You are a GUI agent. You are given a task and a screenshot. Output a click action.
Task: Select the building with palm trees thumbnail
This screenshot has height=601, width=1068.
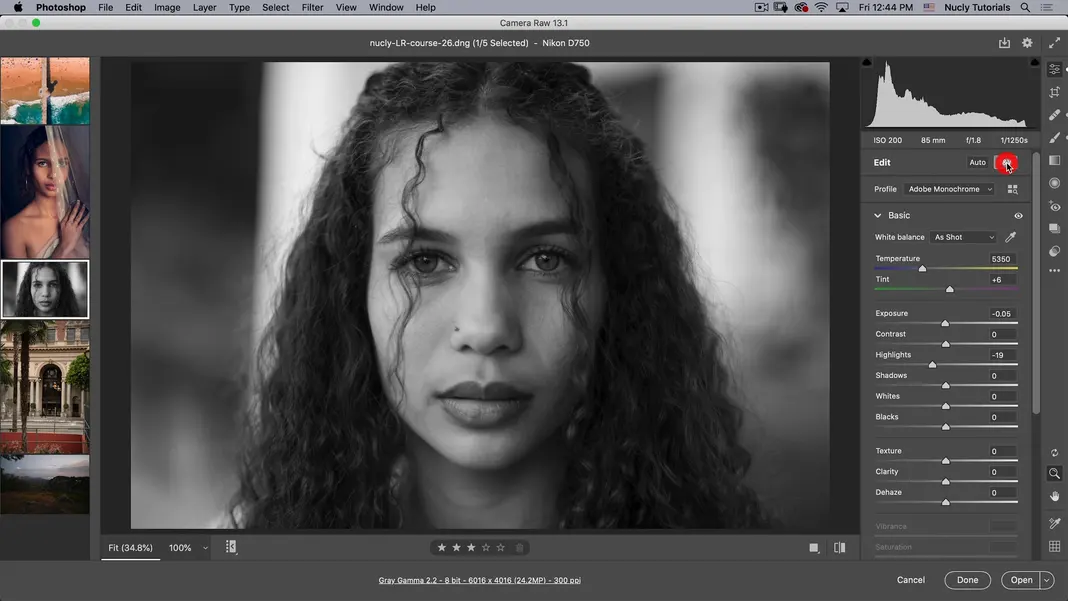pos(45,387)
